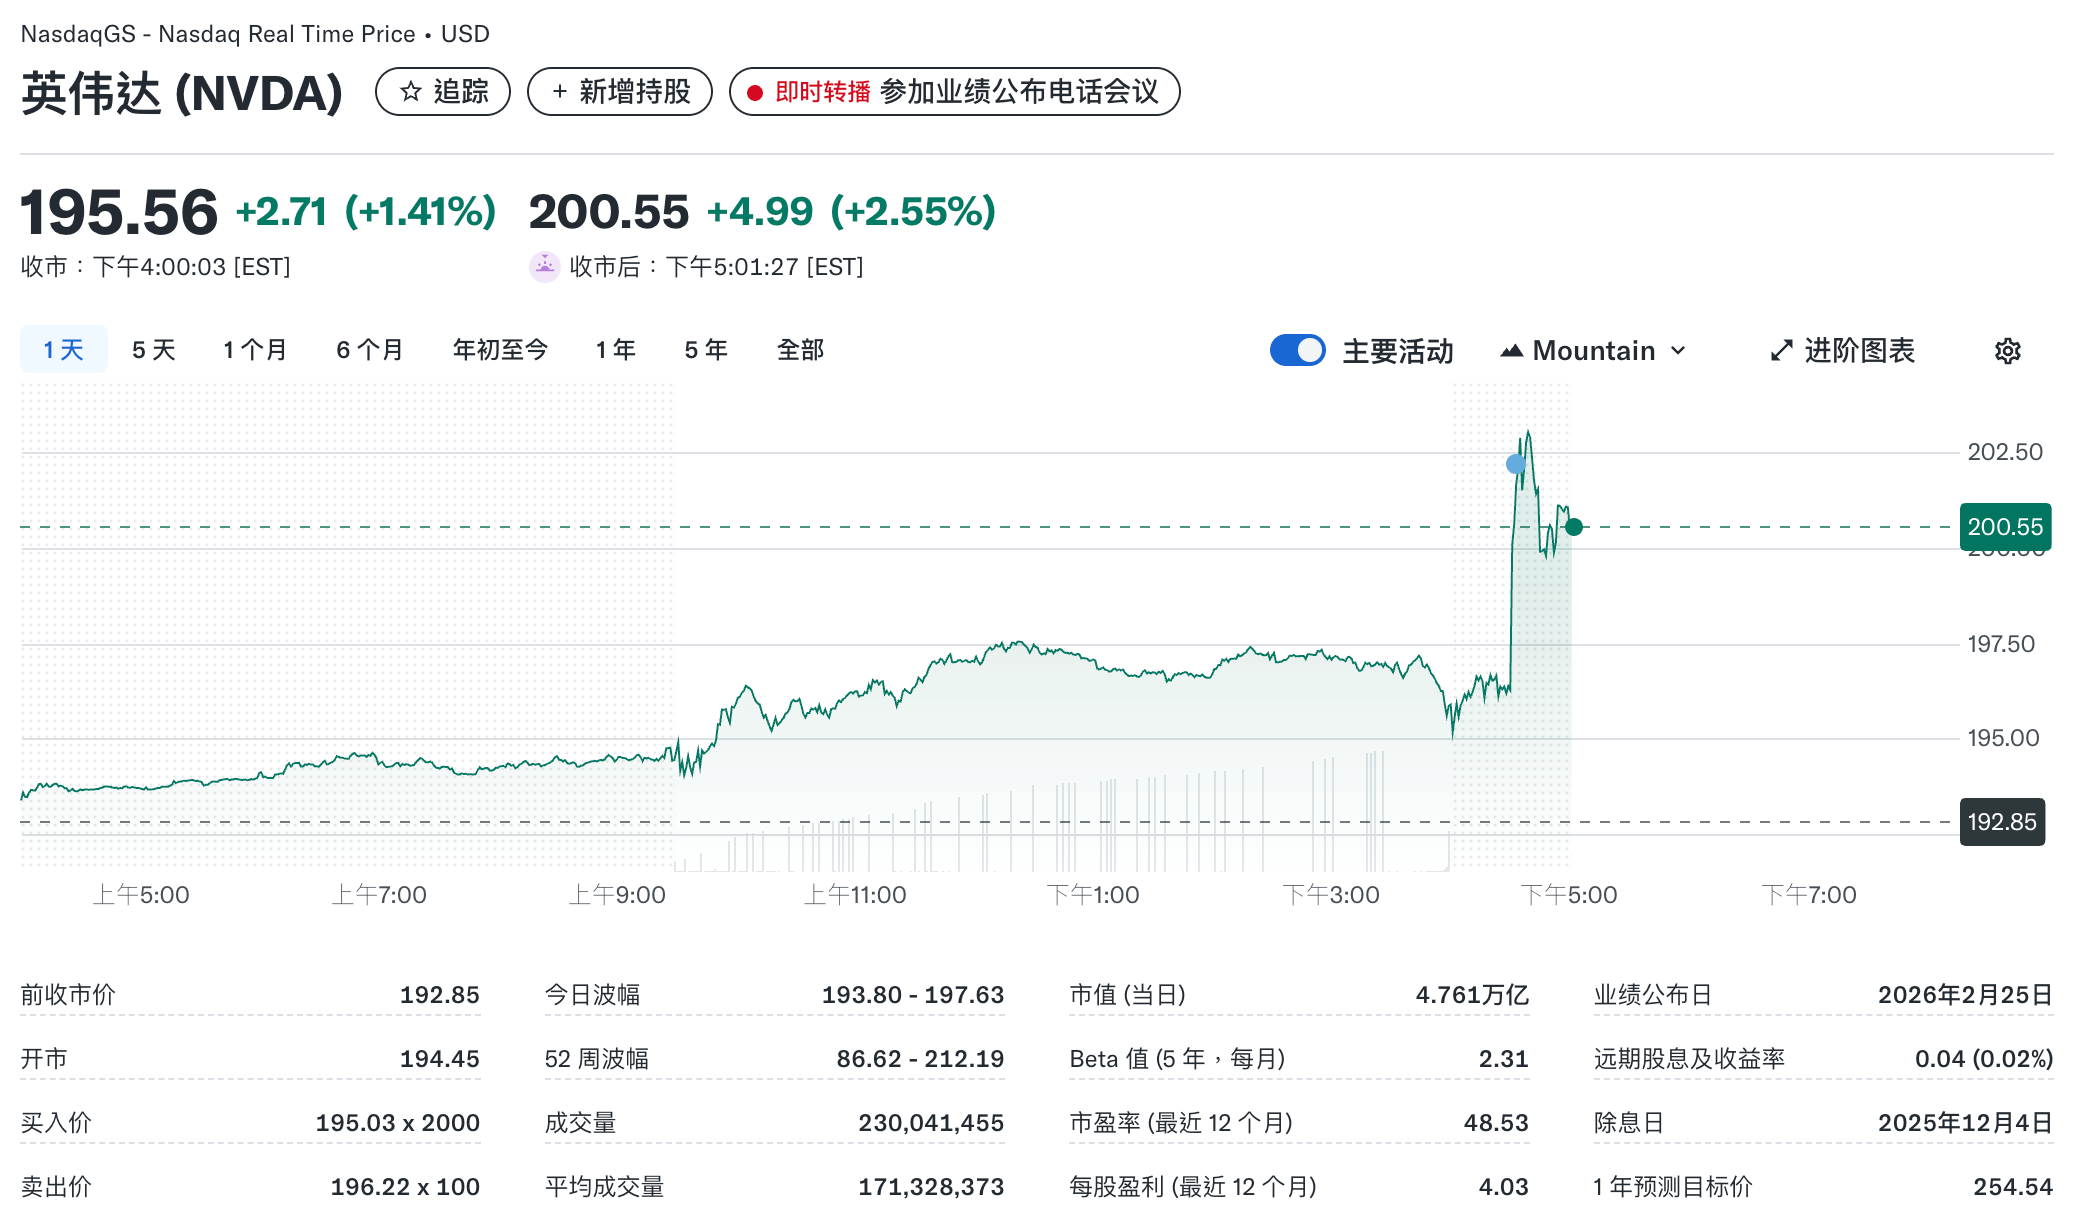The image size is (2076, 1224).
Task: Click the blue event marker on chart
Action: coord(1516,464)
